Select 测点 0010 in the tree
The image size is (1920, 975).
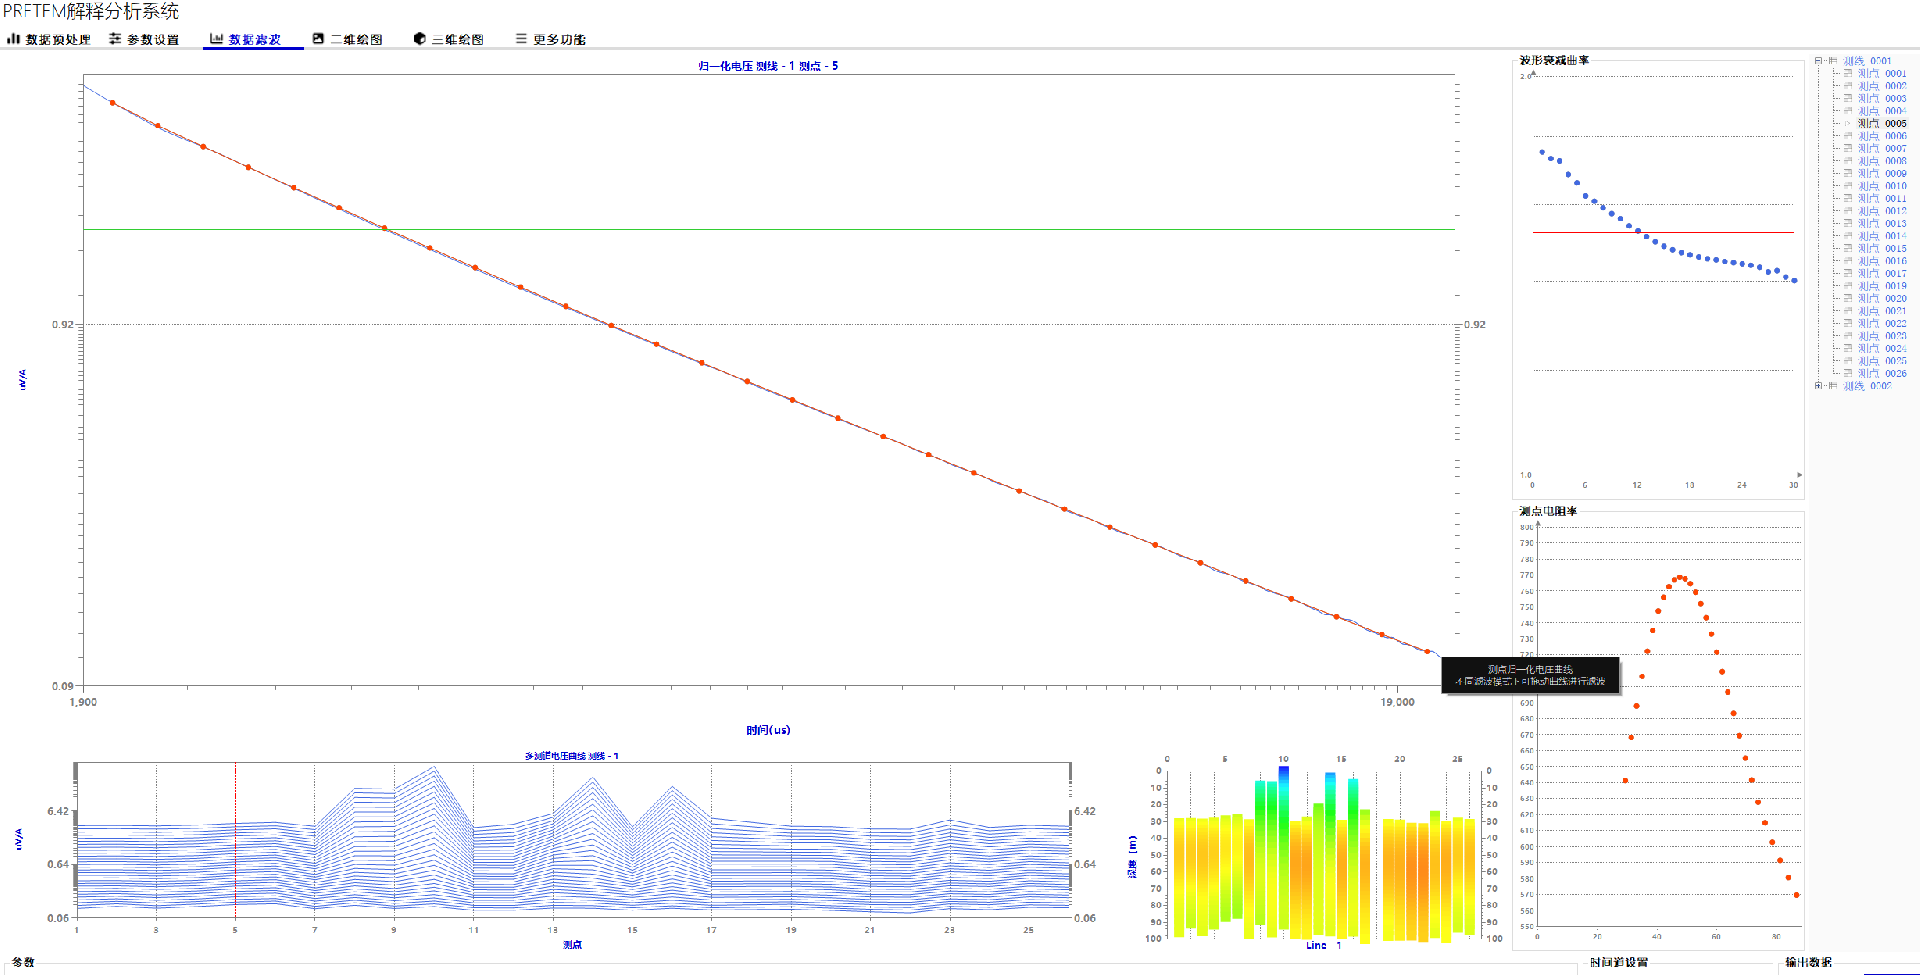[1882, 186]
